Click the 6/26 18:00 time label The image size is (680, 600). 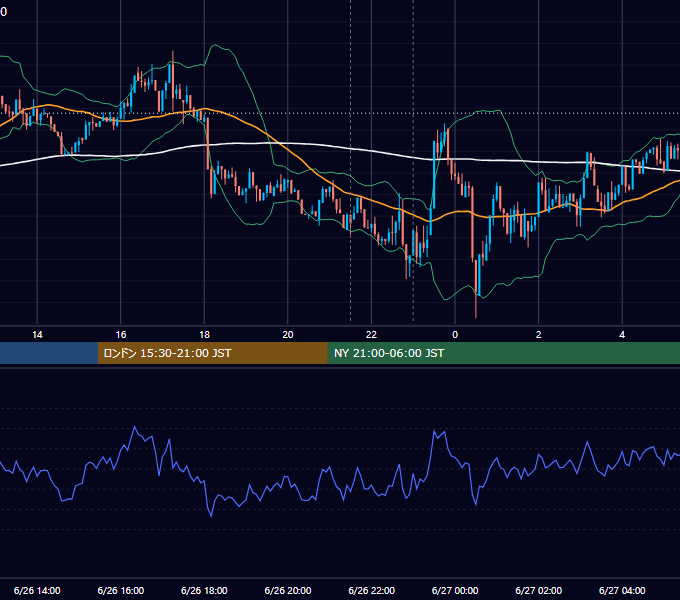[x=204, y=590]
